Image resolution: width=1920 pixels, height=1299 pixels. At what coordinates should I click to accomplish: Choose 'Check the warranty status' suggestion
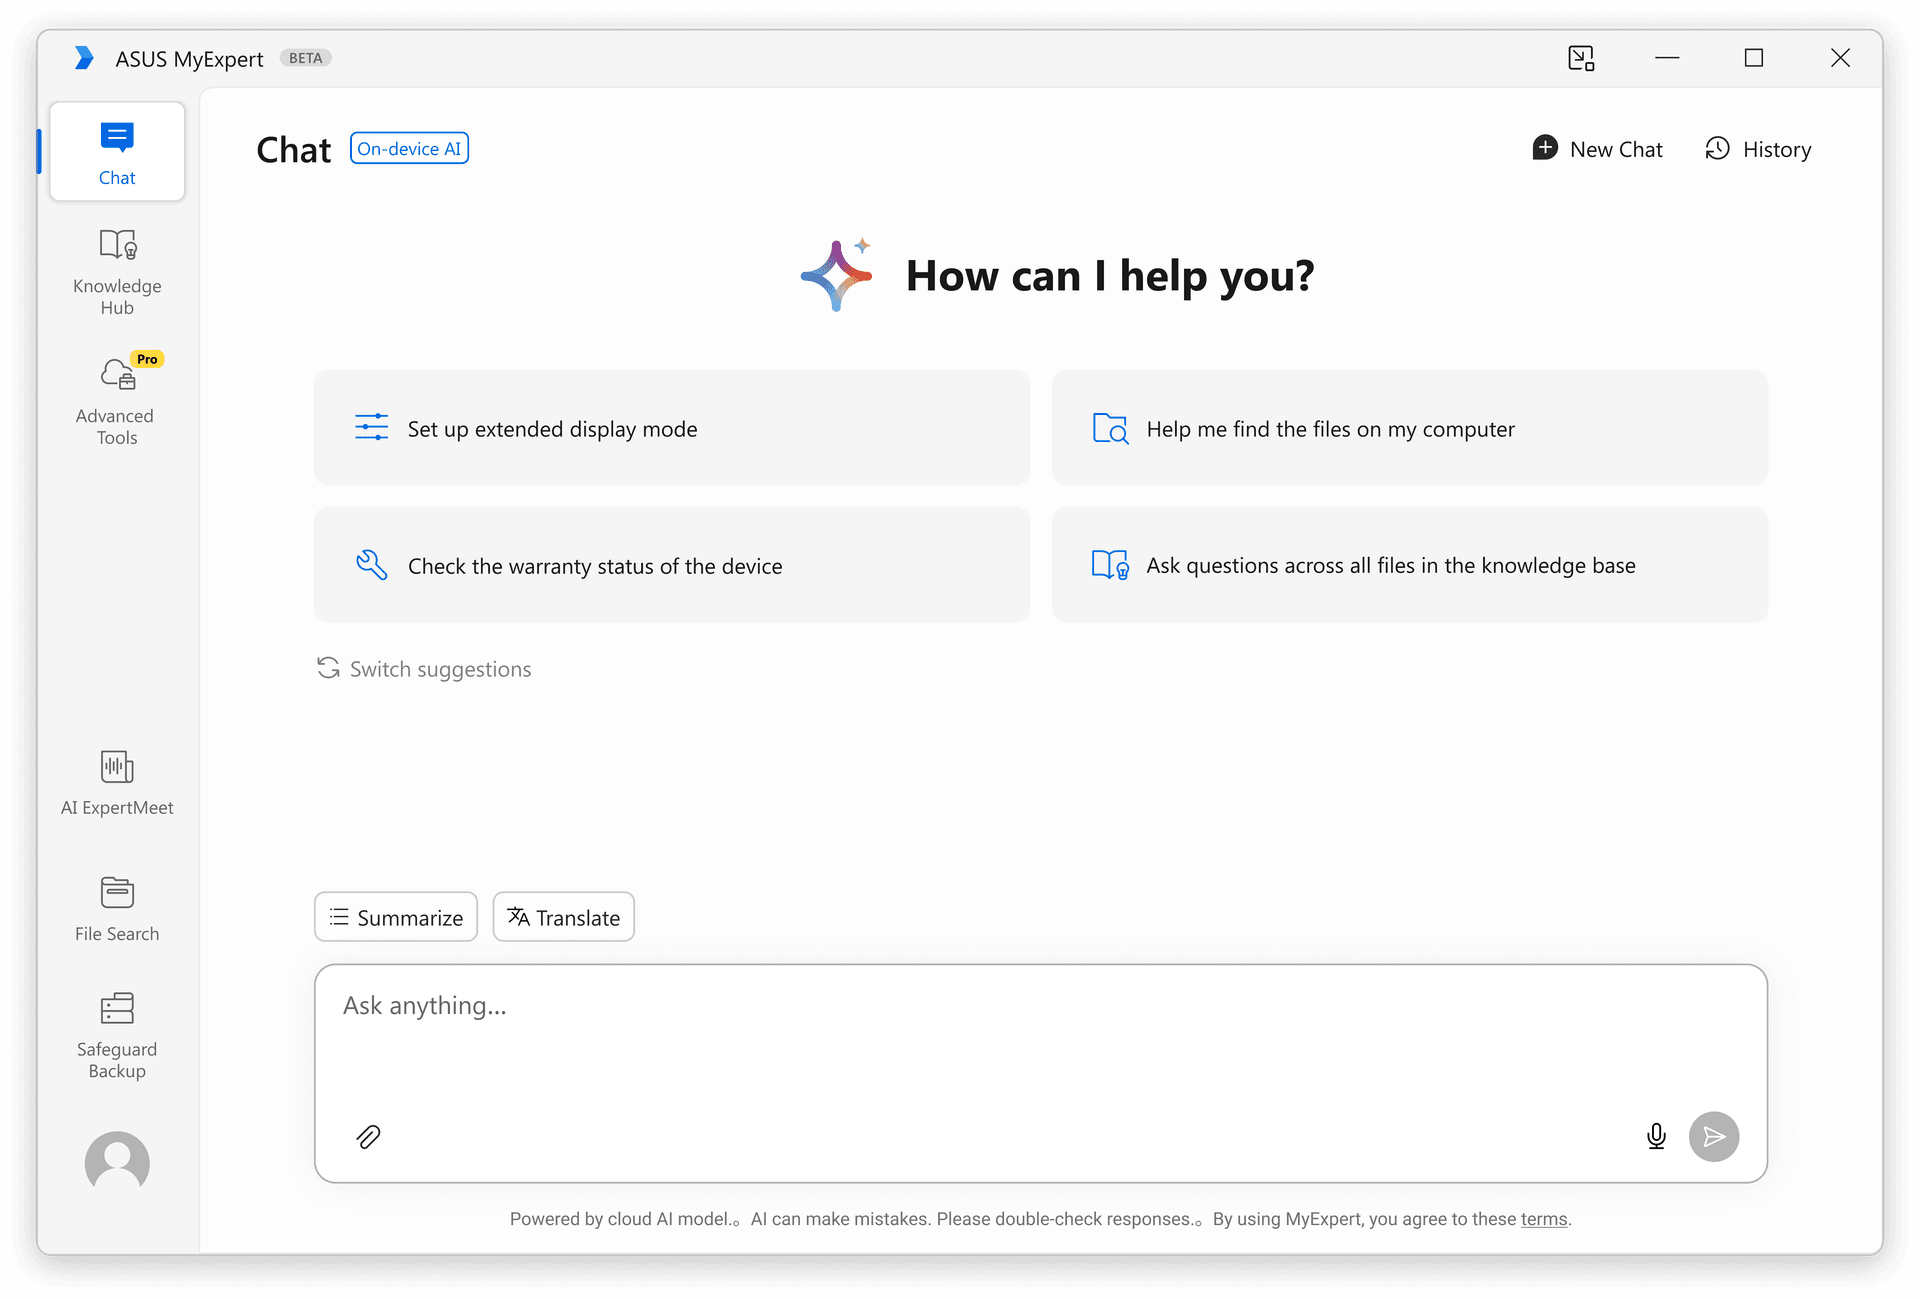(x=671, y=565)
